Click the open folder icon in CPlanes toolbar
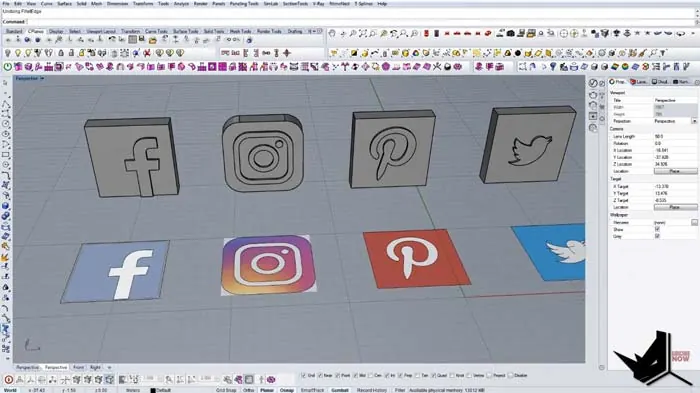Image resolution: width=700 pixels, height=393 pixels. 152,40
